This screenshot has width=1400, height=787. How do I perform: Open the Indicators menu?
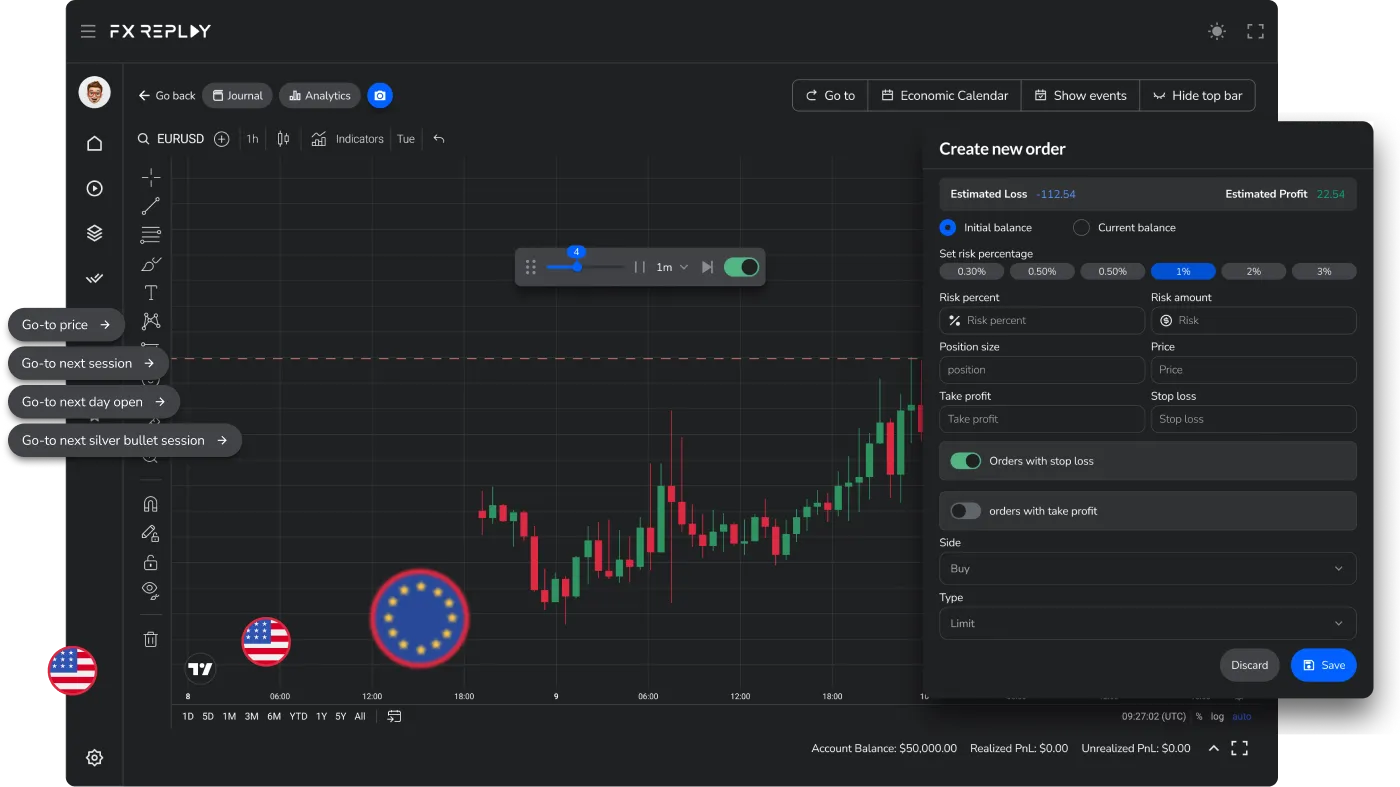click(x=347, y=139)
